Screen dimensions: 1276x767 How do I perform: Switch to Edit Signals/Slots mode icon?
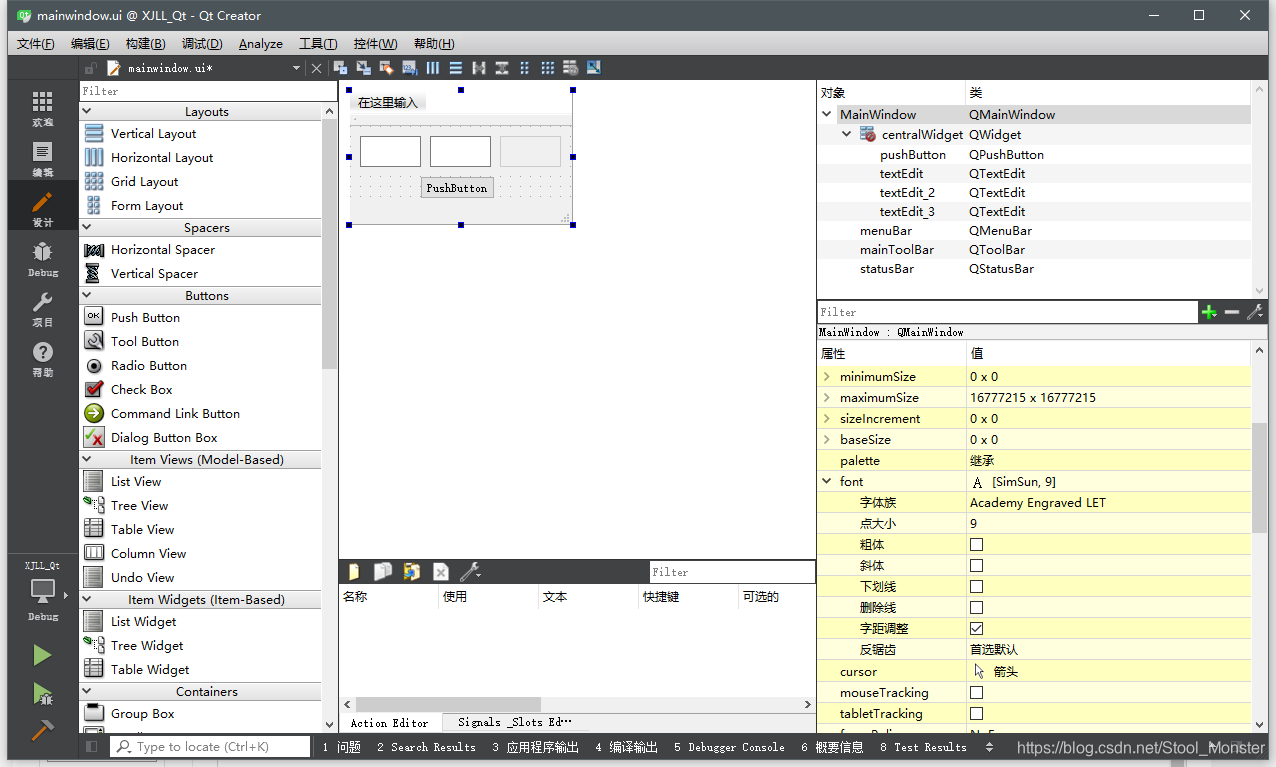coord(364,68)
